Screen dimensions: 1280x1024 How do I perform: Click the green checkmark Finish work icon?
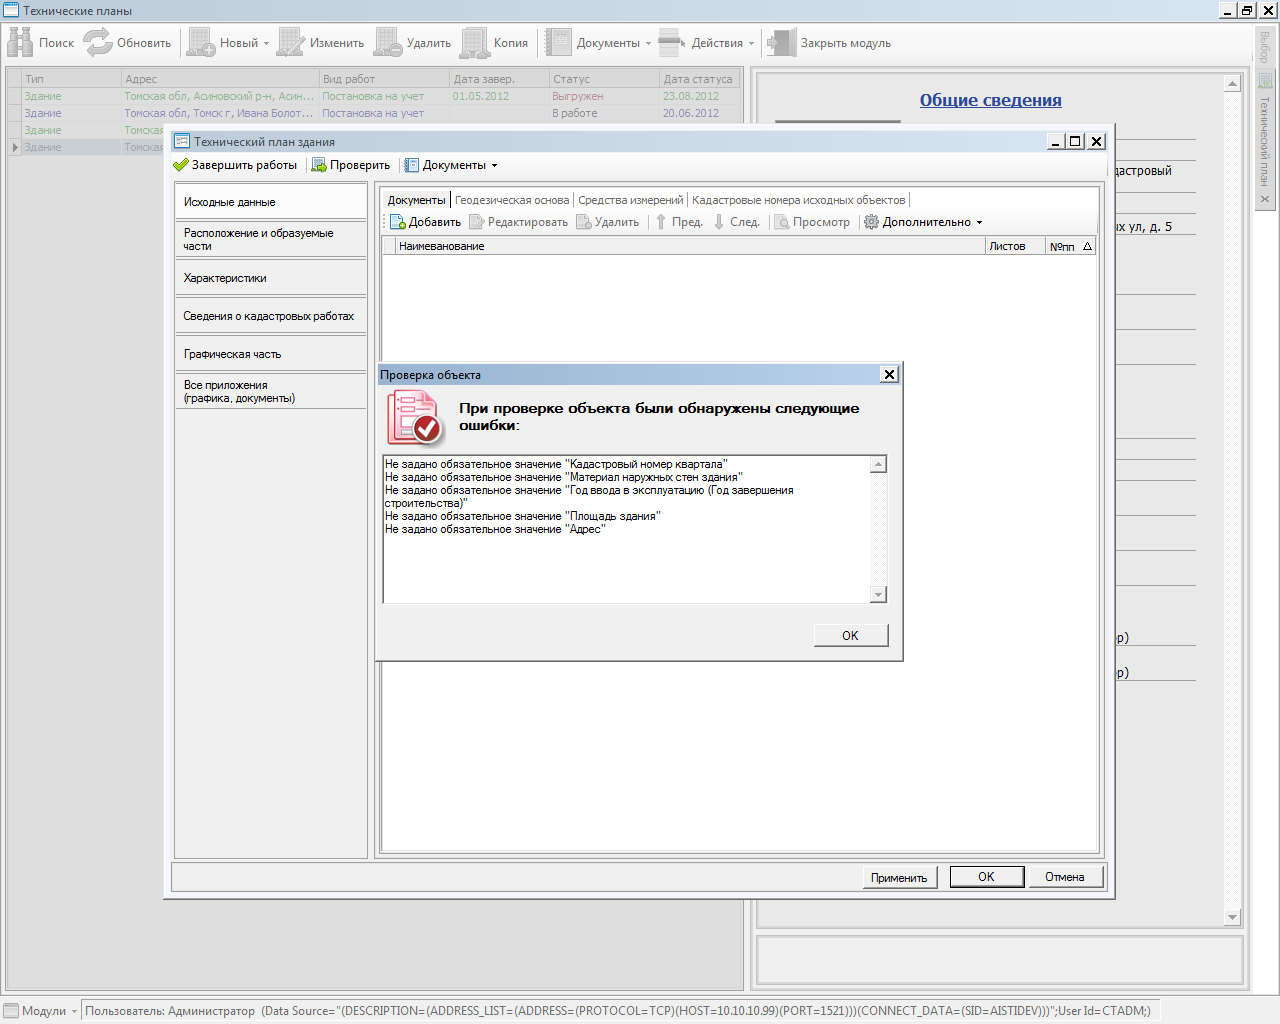181,165
